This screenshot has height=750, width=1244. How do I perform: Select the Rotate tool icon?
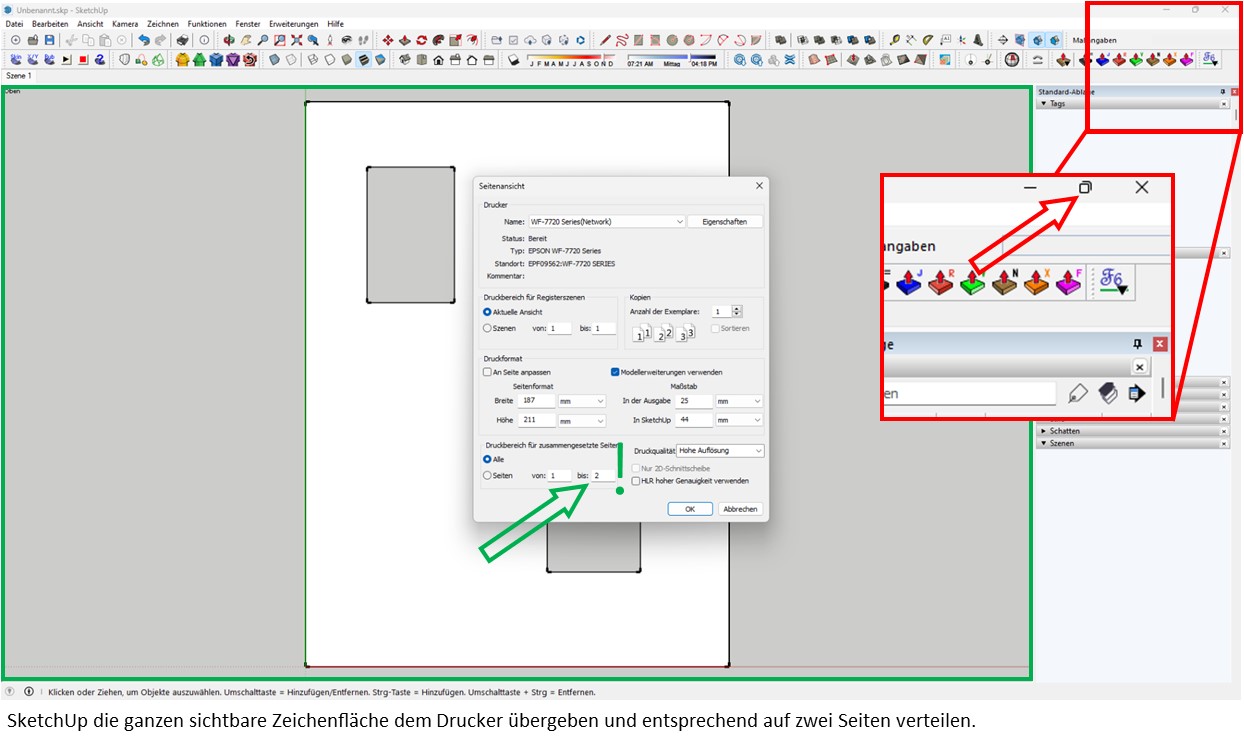point(421,40)
